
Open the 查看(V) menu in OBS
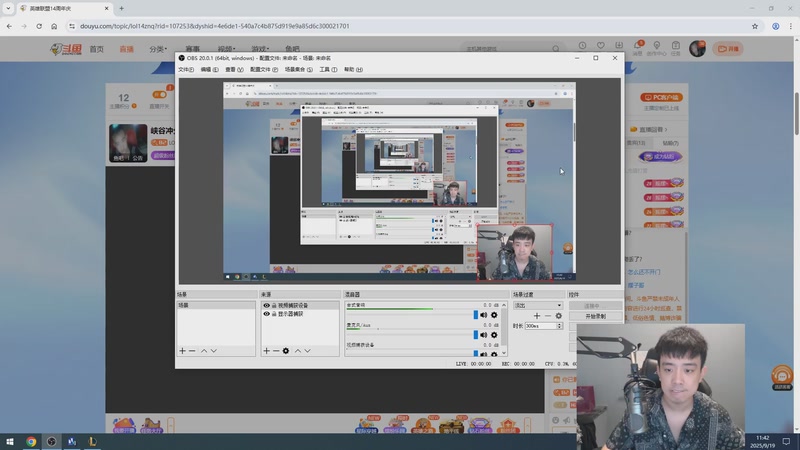234,69
